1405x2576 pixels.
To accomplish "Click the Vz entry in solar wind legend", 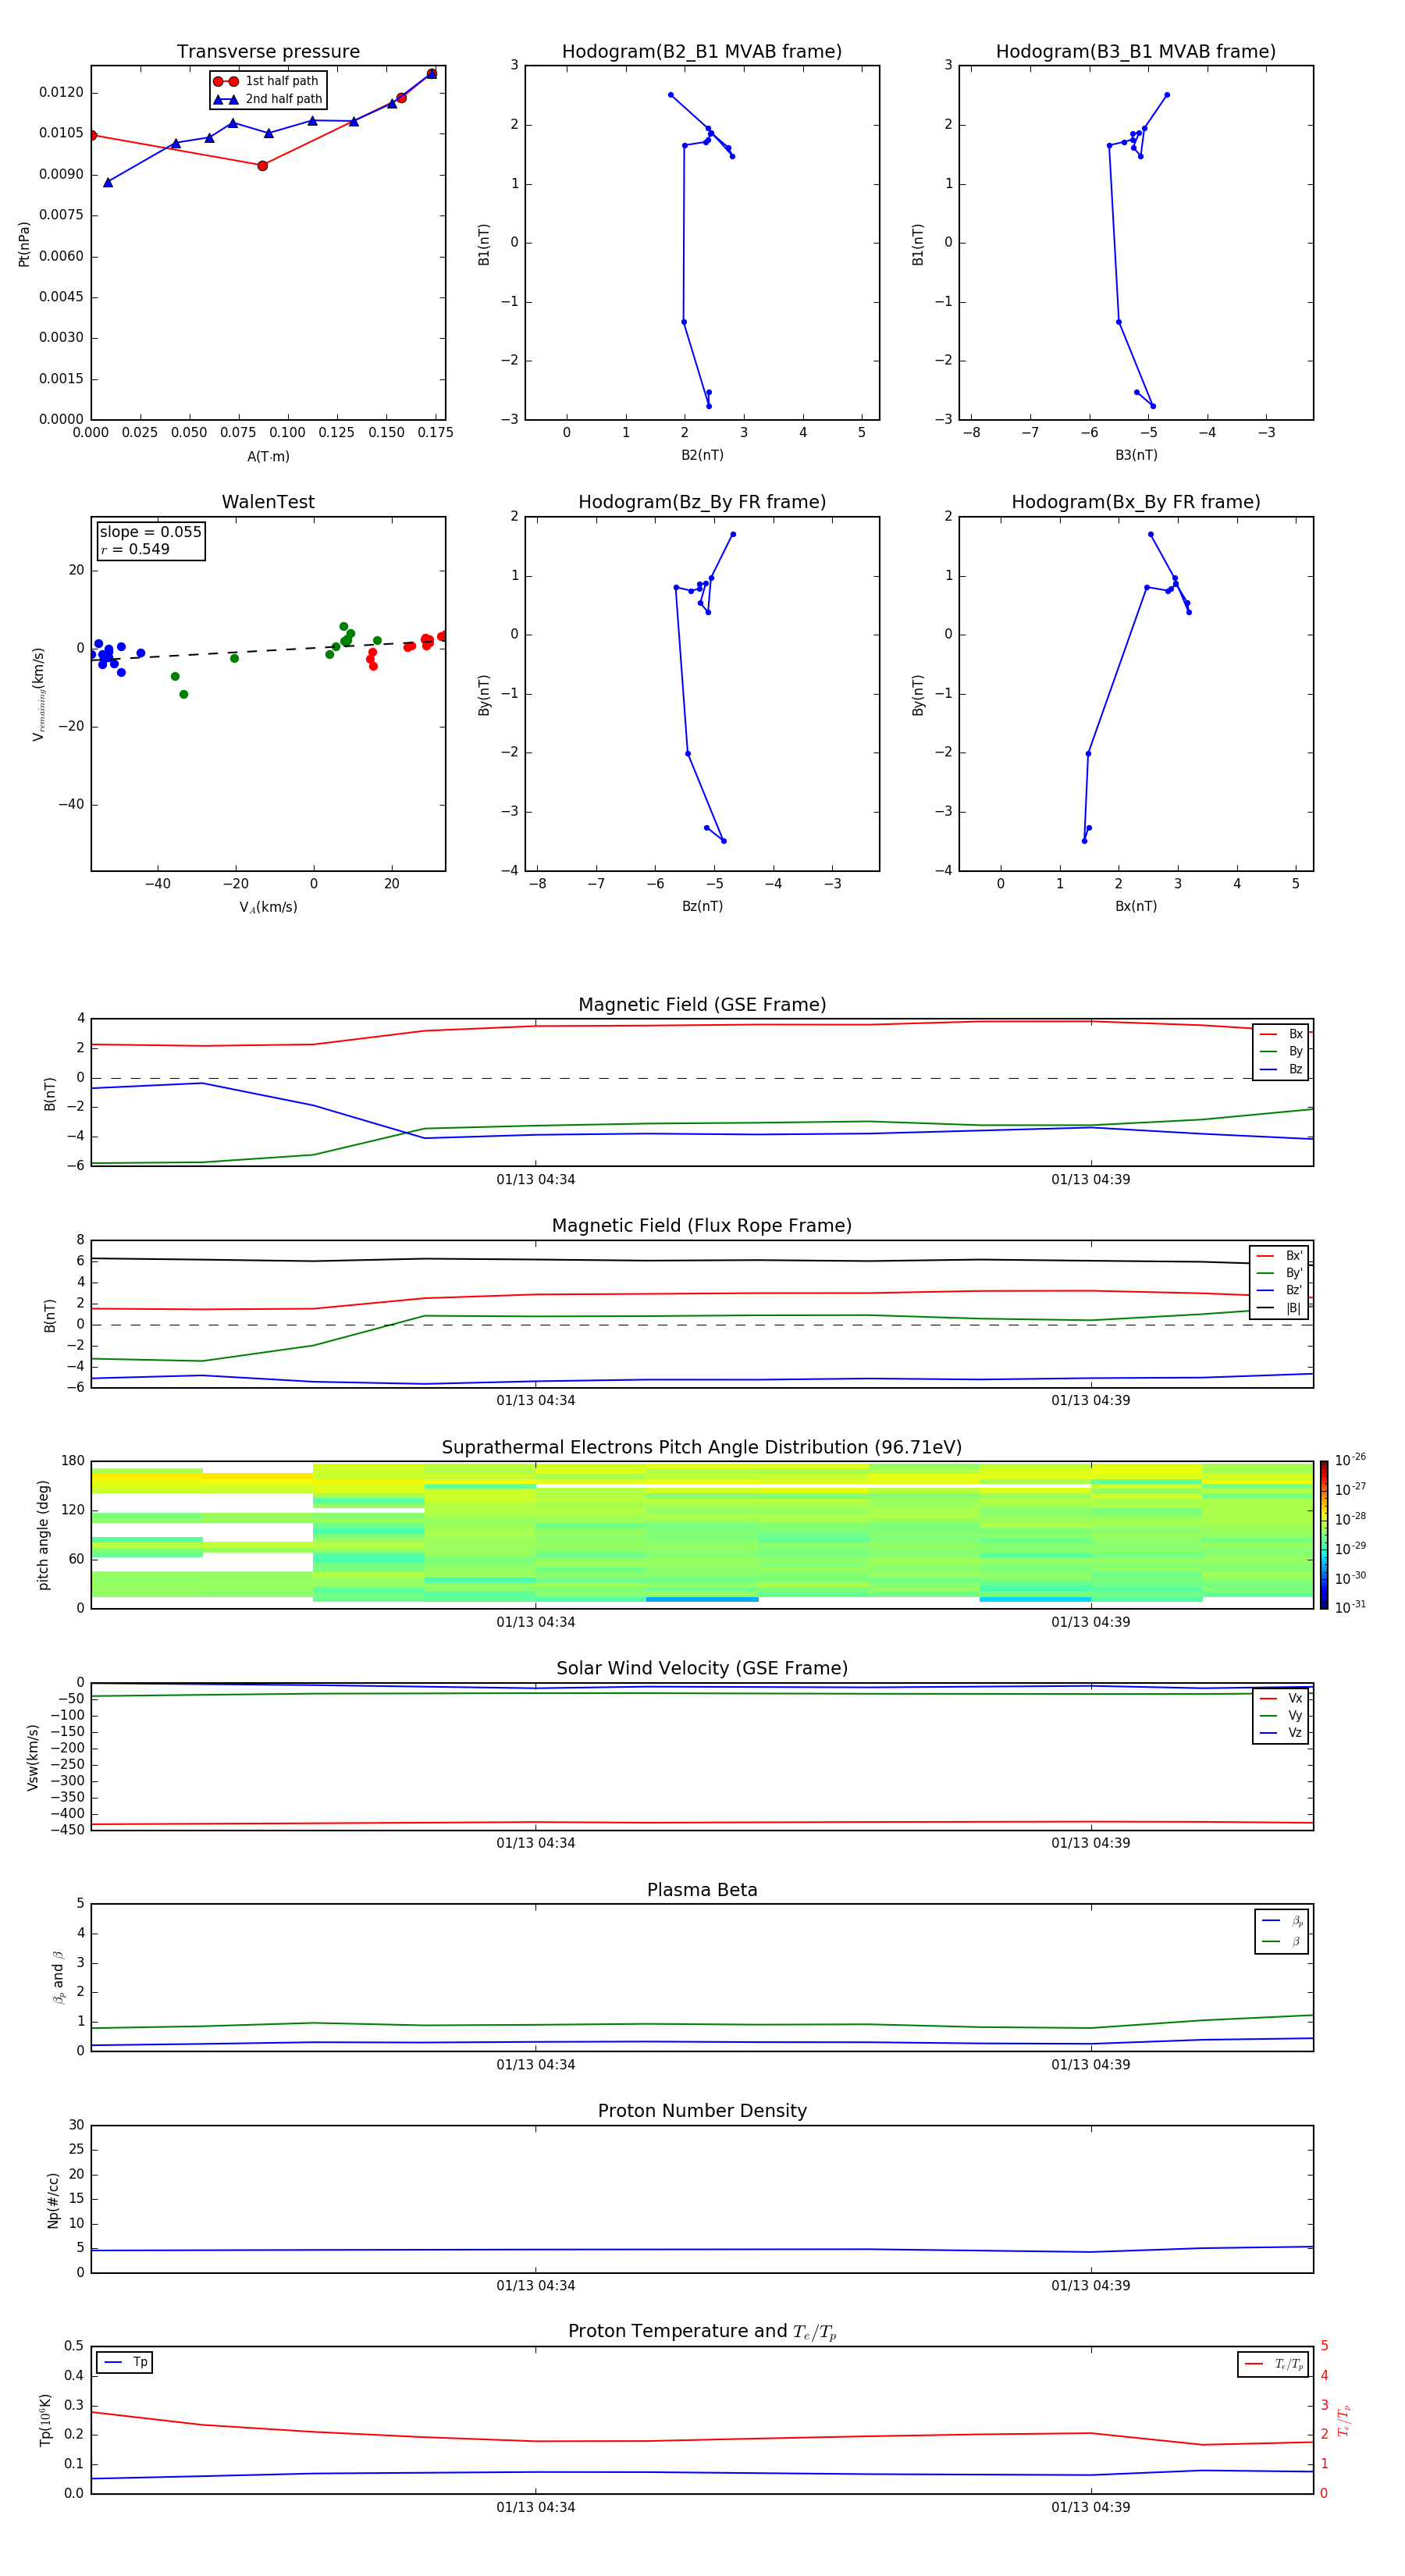I will pos(1281,1733).
